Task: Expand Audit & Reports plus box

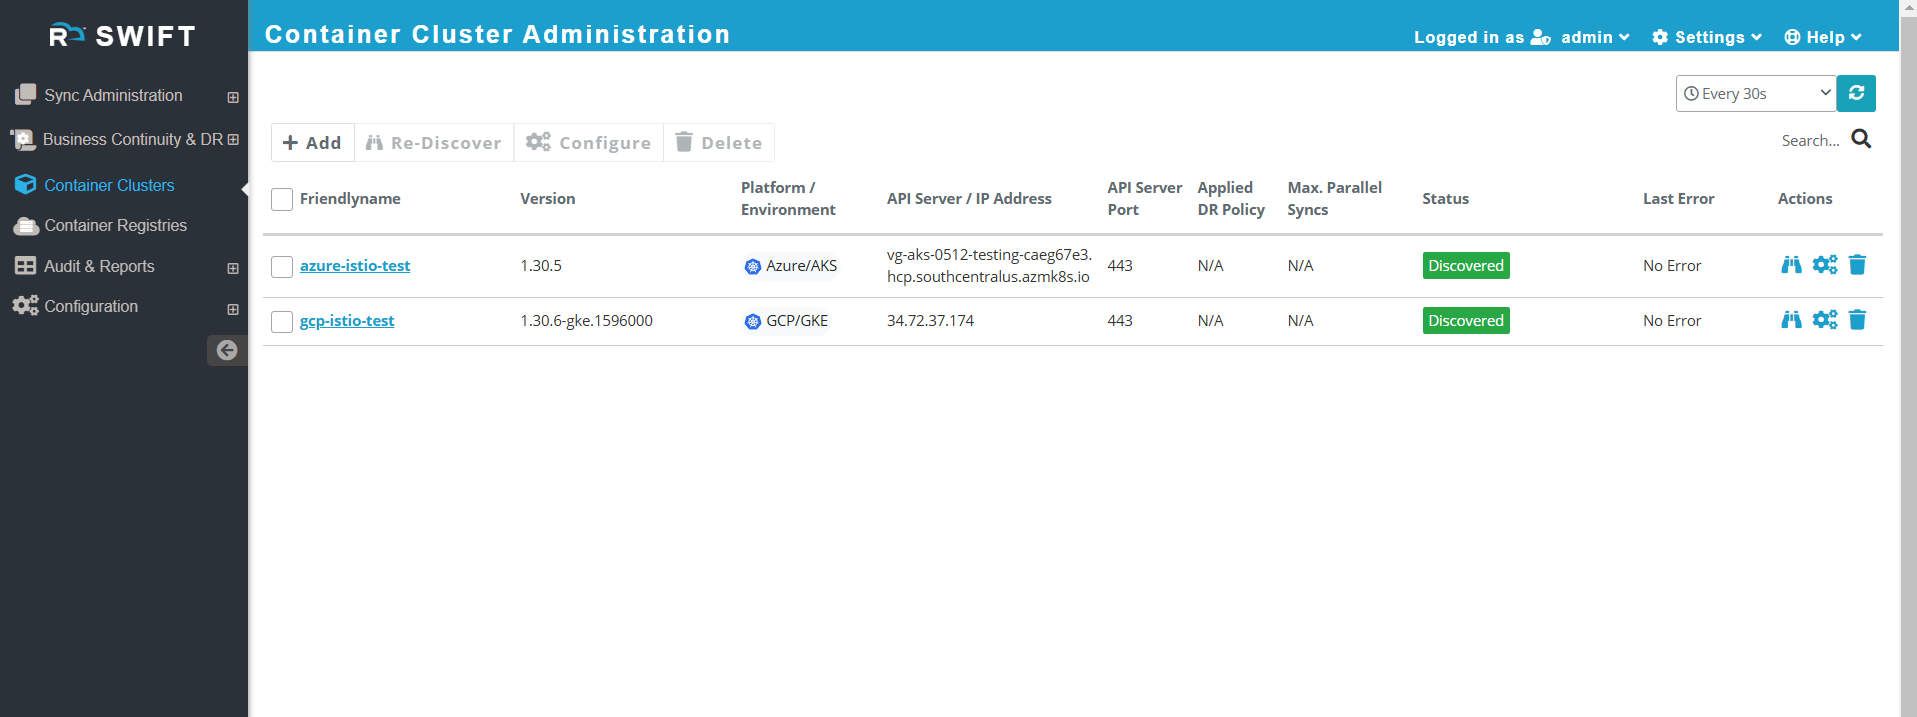Action: click(x=233, y=268)
